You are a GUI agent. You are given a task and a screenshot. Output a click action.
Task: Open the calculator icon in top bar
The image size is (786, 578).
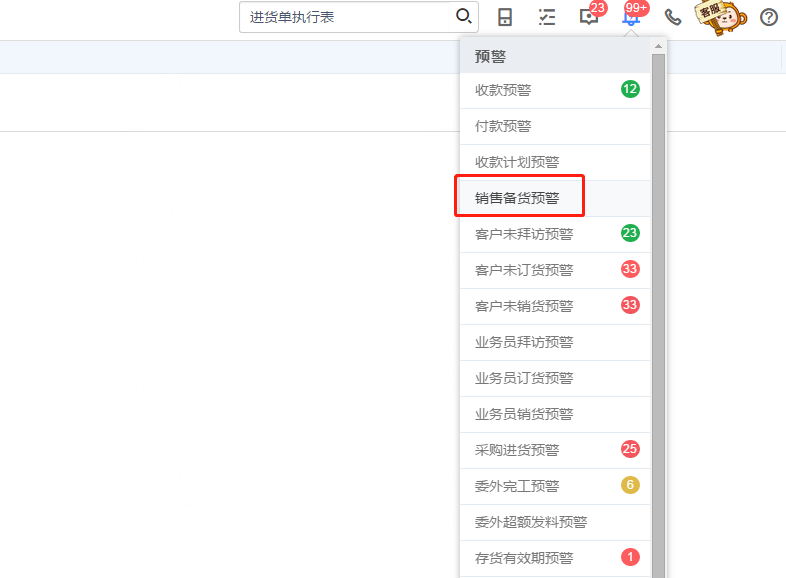tap(505, 18)
